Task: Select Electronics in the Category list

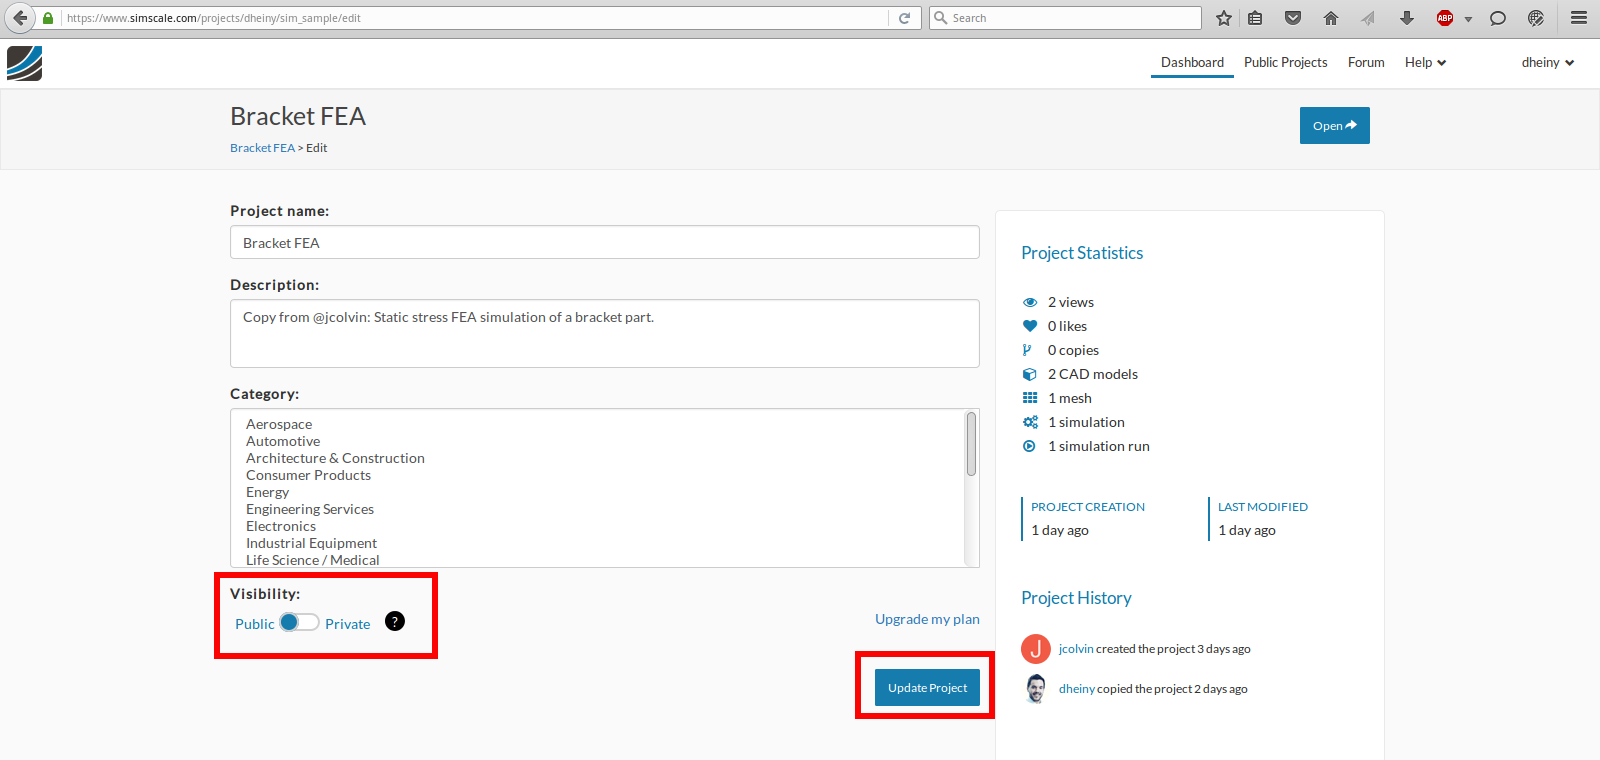Action: pos(281,526)
